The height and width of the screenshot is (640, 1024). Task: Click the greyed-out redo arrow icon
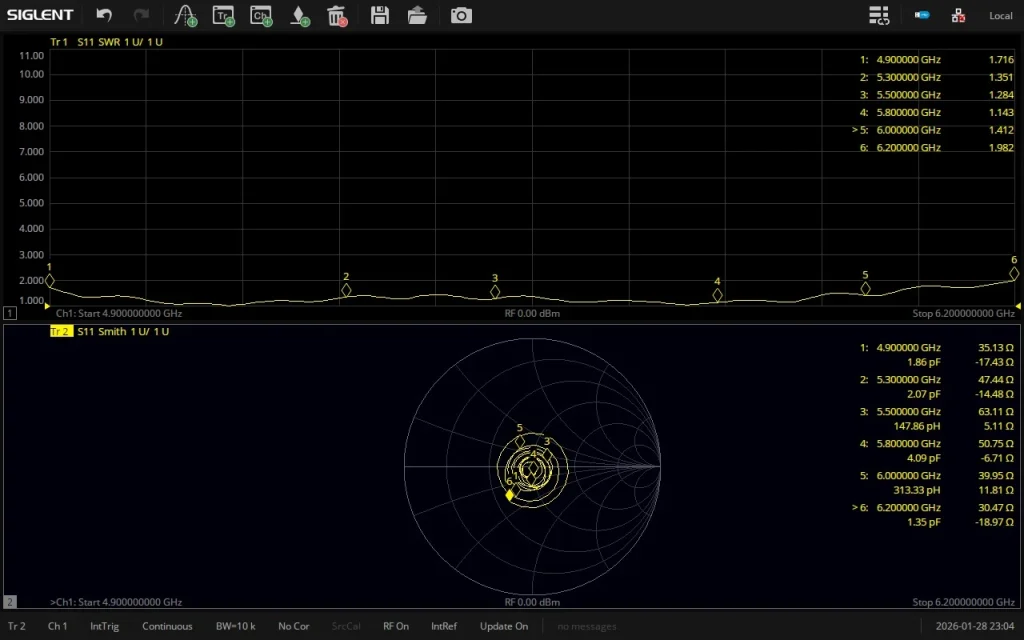(x=141, y=15)
